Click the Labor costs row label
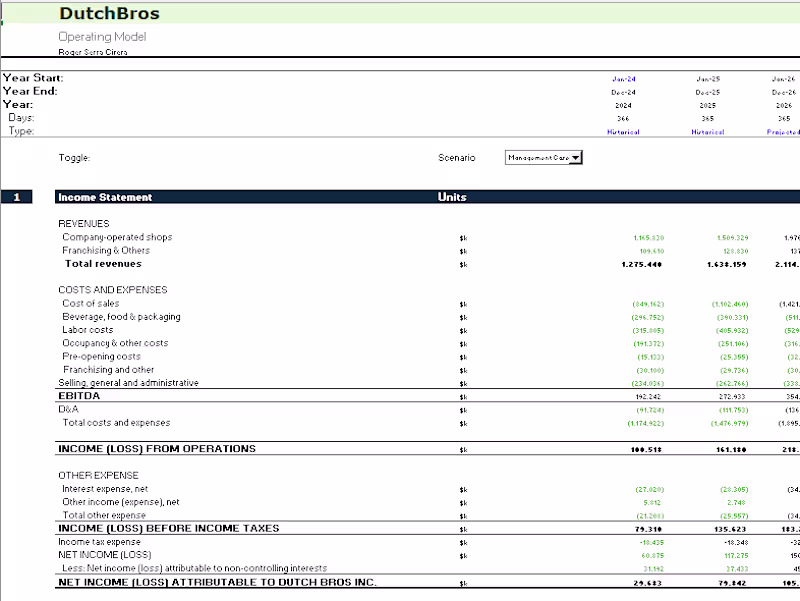The height and width of the screenshot is (601, 800). pyautogui.click(x=88, y=330)
